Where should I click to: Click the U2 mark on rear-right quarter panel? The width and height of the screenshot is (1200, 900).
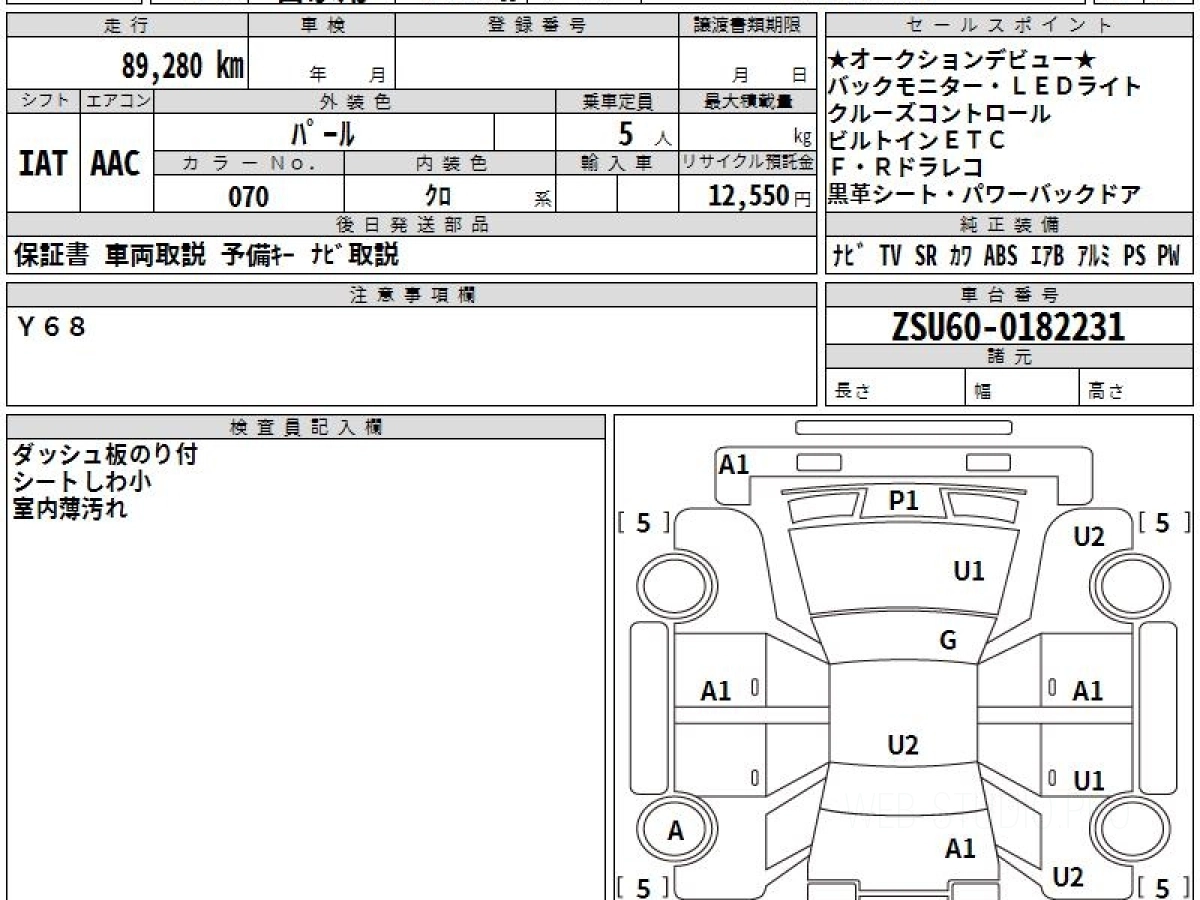pyautogui.click(x=1068, y=877)
